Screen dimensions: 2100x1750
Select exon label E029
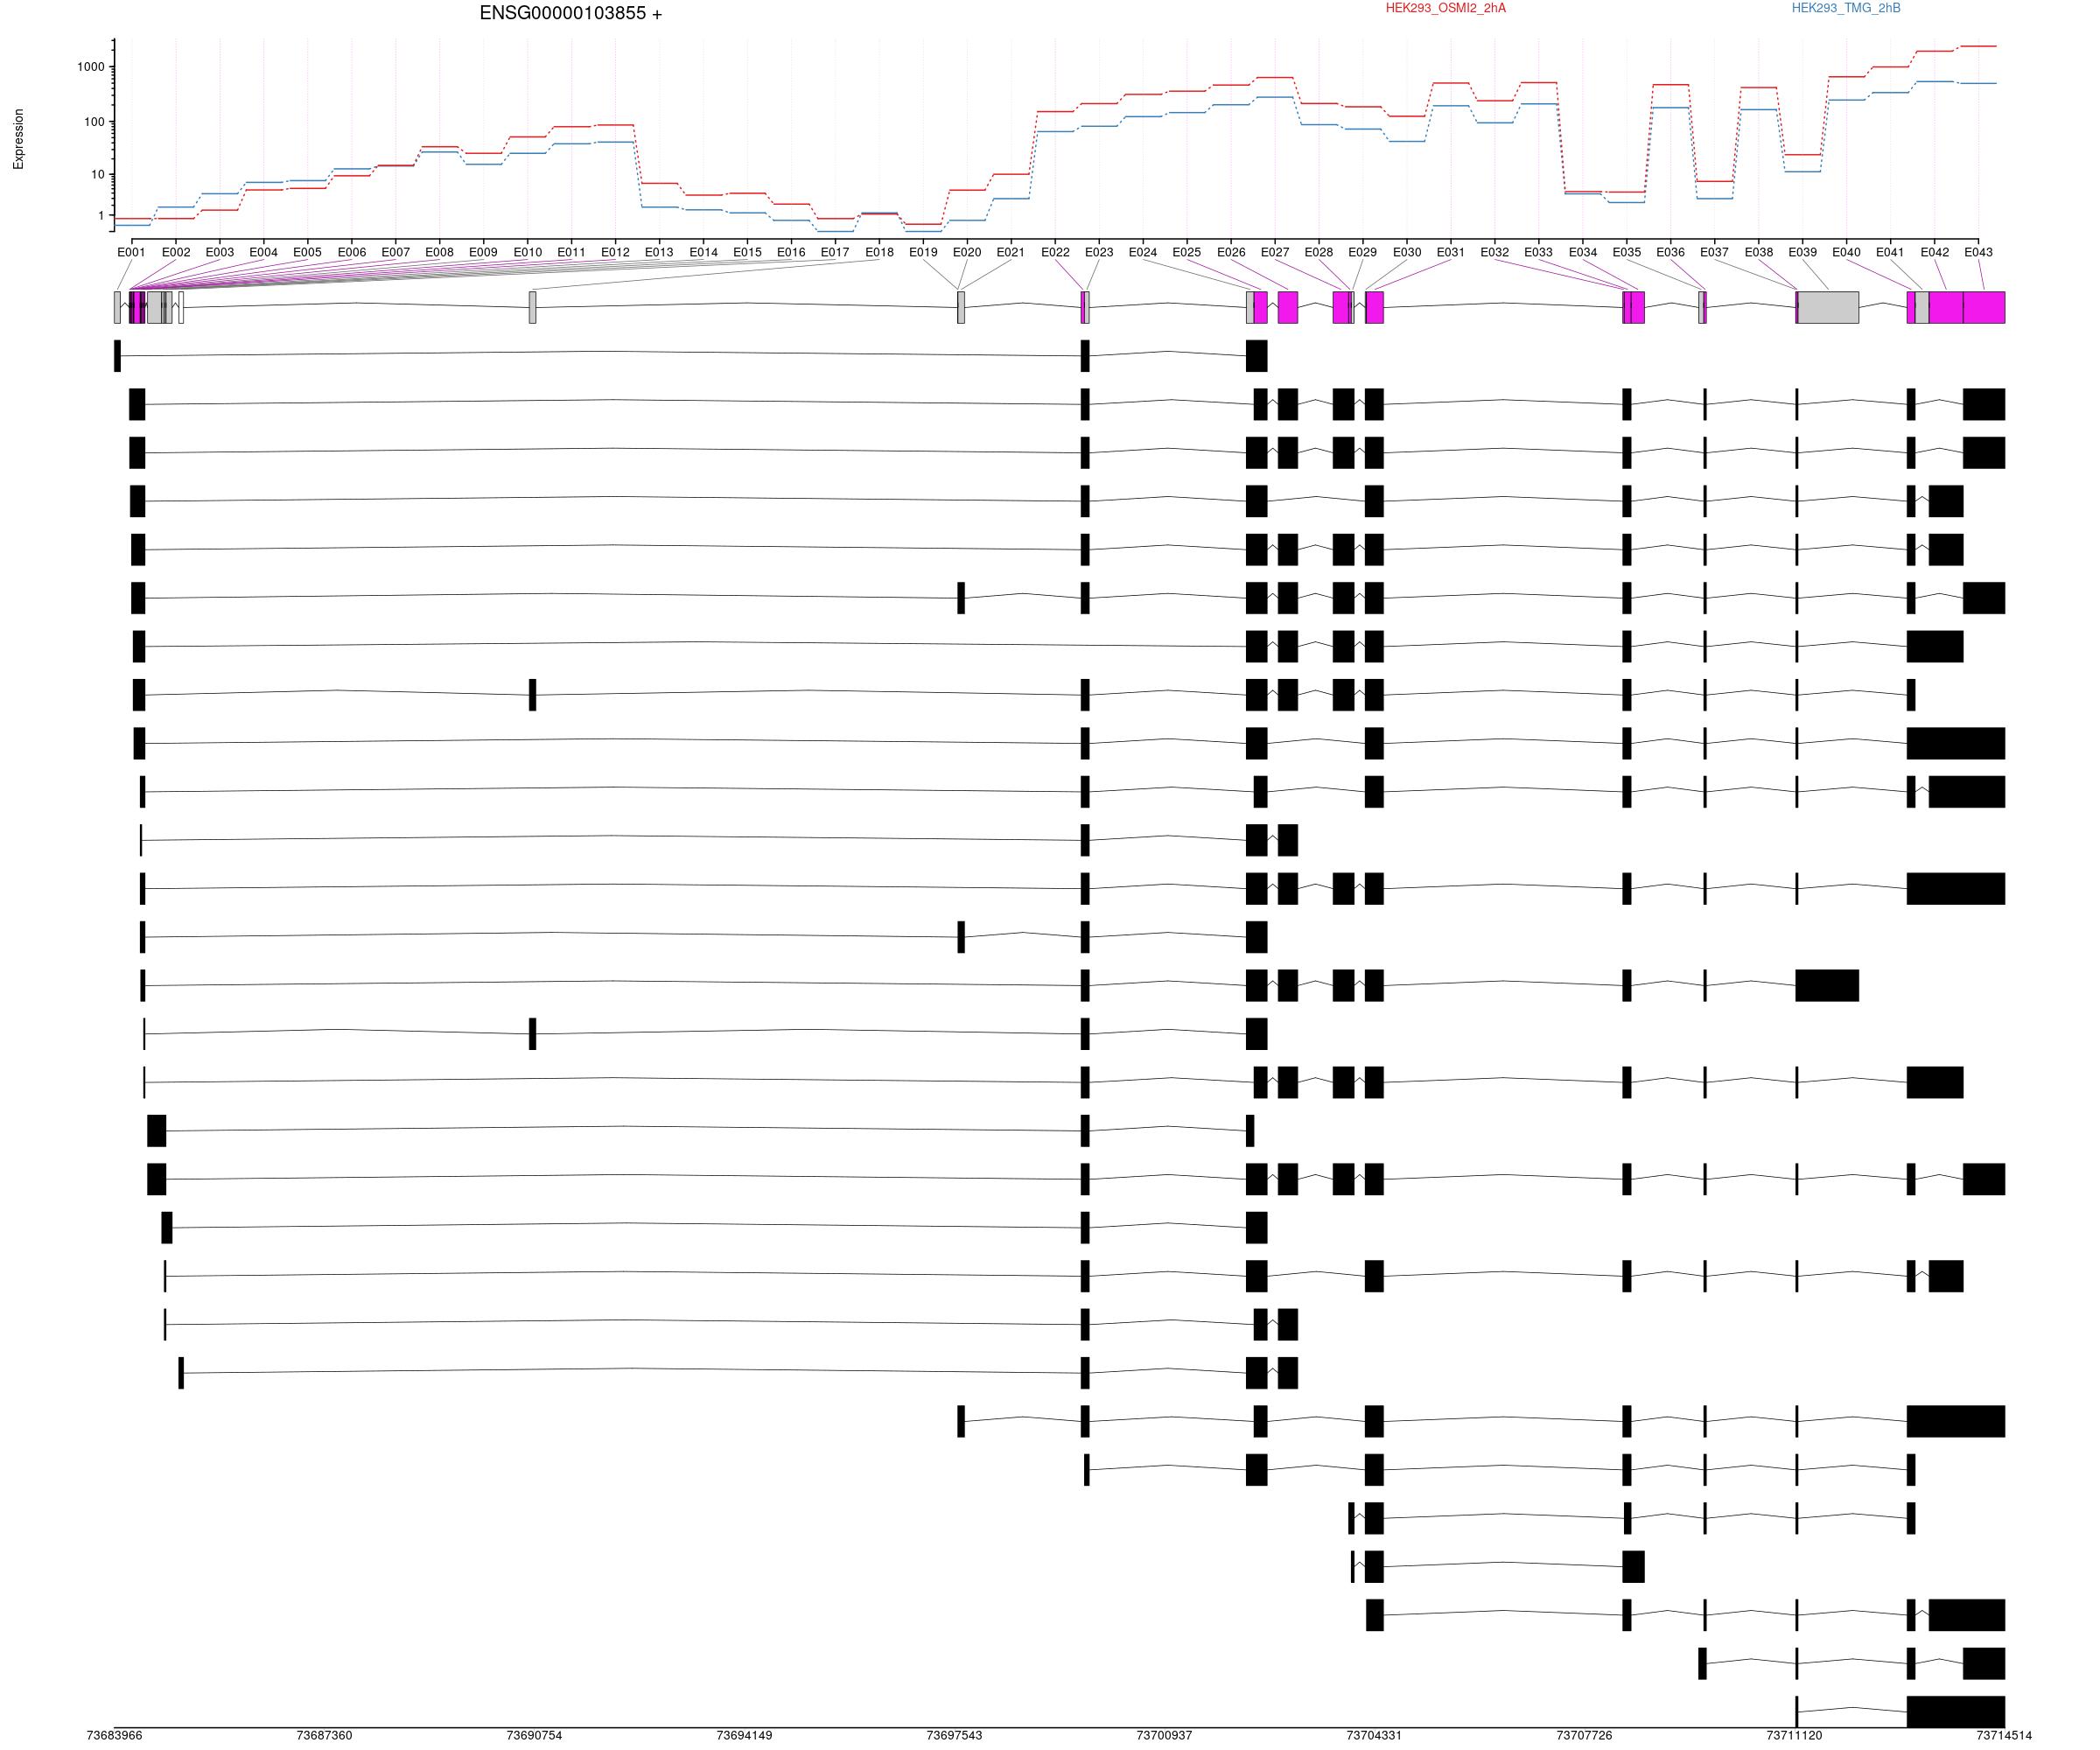(1363, 253)
